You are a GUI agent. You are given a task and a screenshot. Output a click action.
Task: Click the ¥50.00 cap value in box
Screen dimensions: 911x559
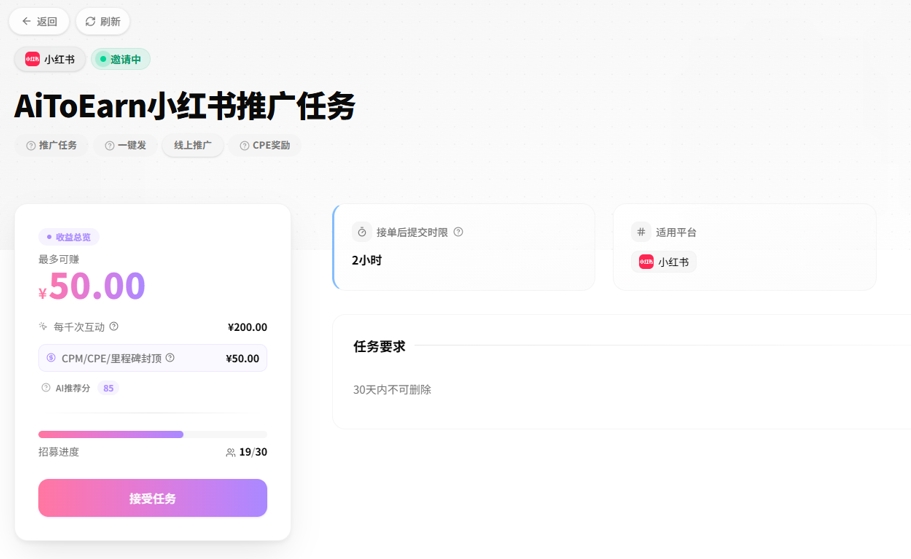(x=242, y=359)
